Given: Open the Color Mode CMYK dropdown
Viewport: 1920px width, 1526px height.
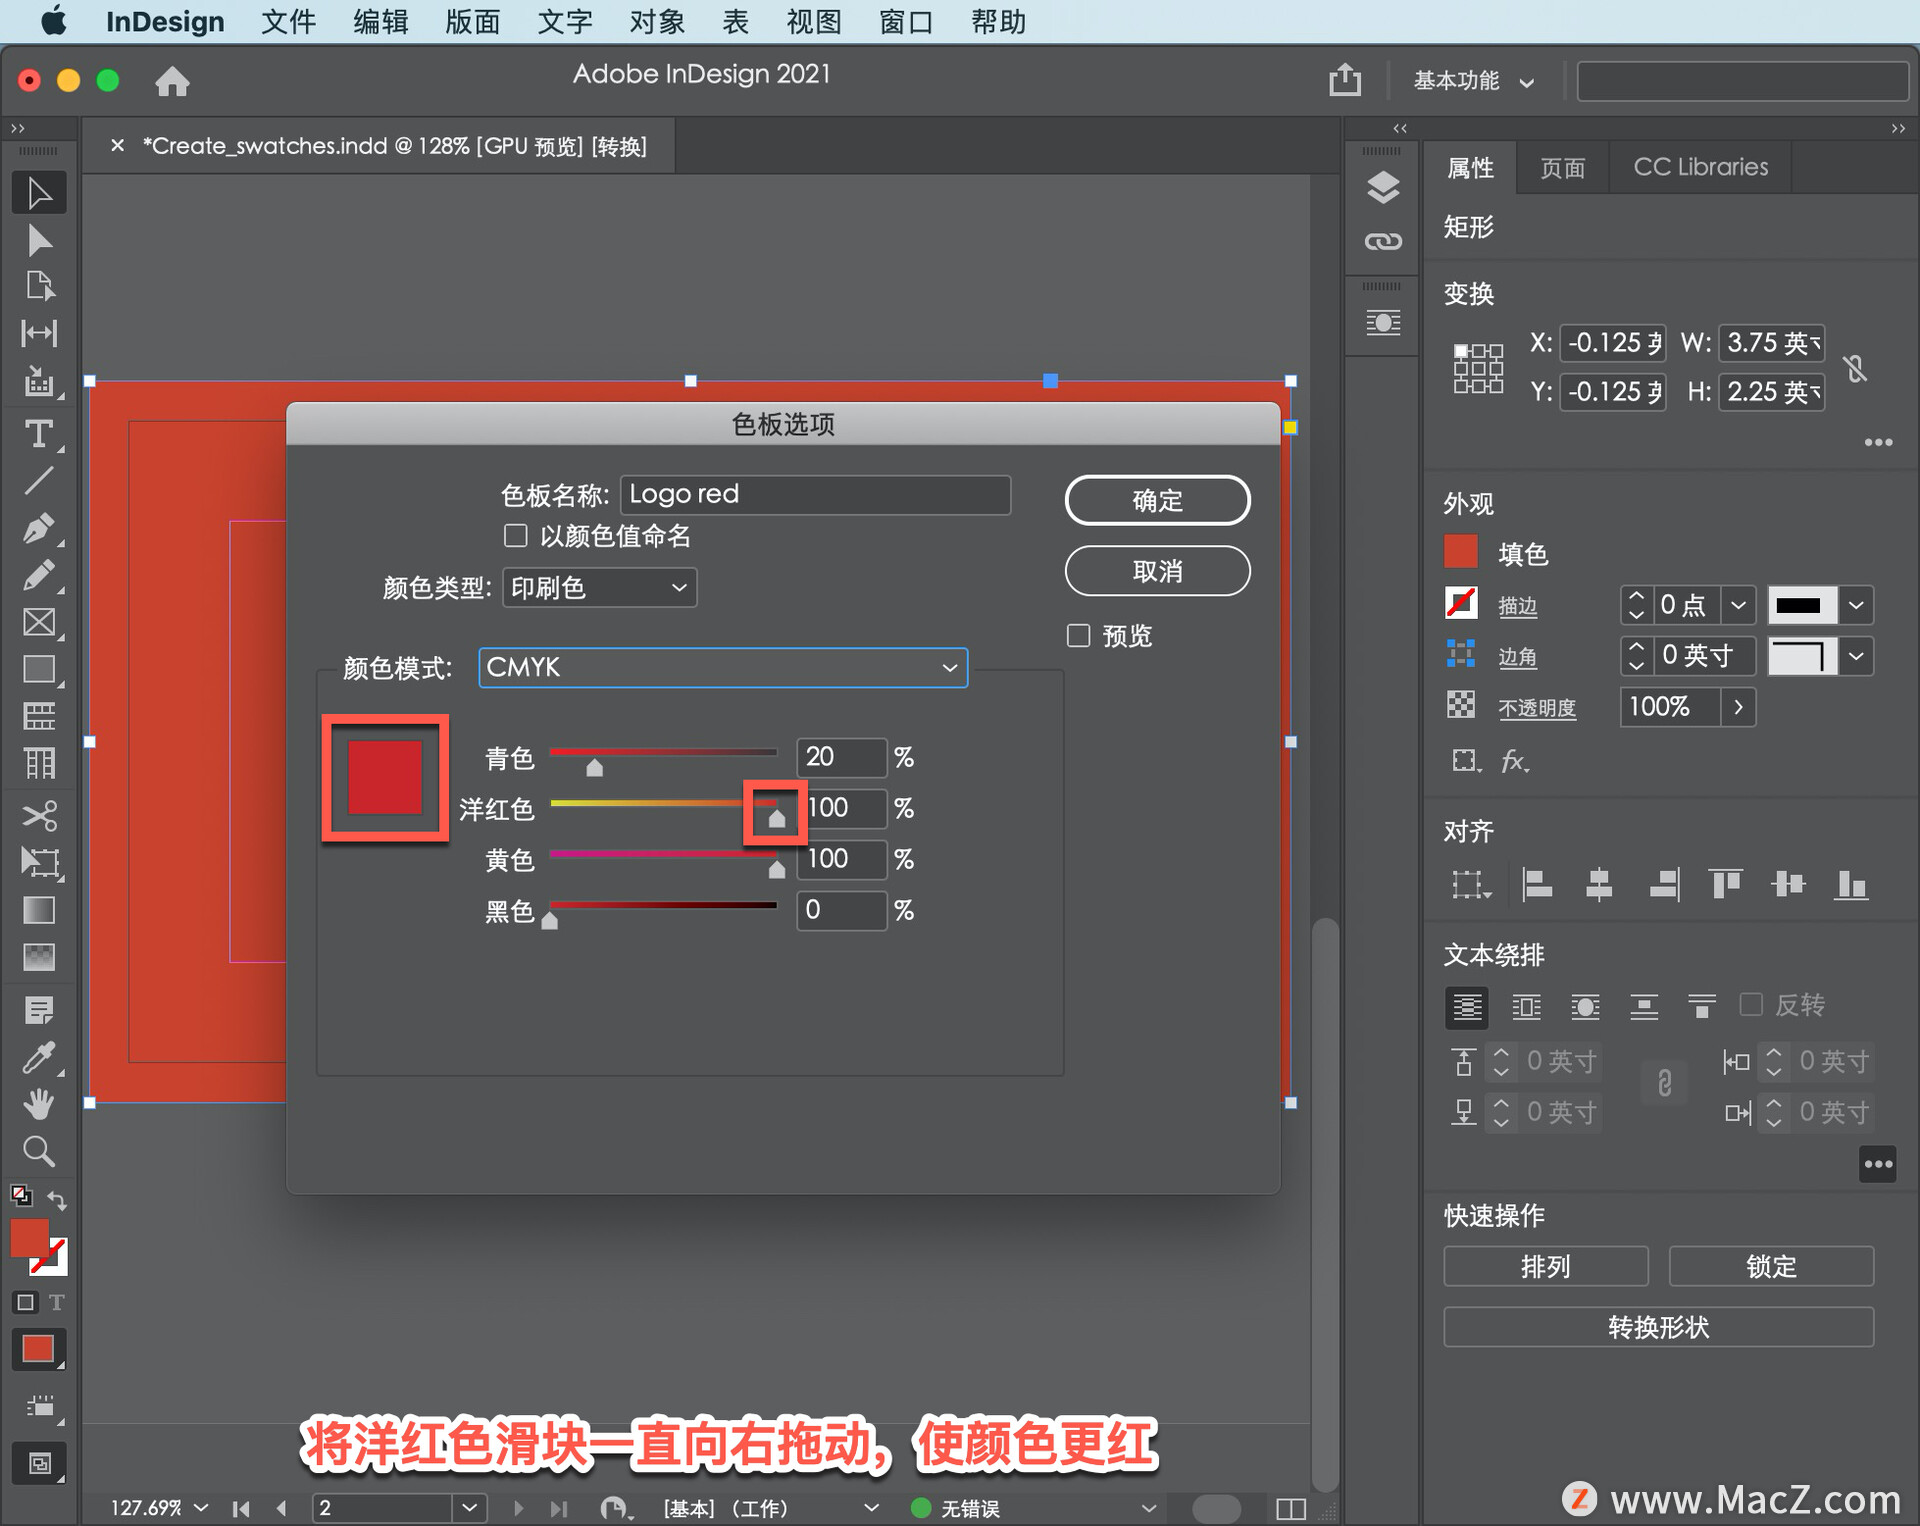Looking at the screenshot, I should coord(722,667).
